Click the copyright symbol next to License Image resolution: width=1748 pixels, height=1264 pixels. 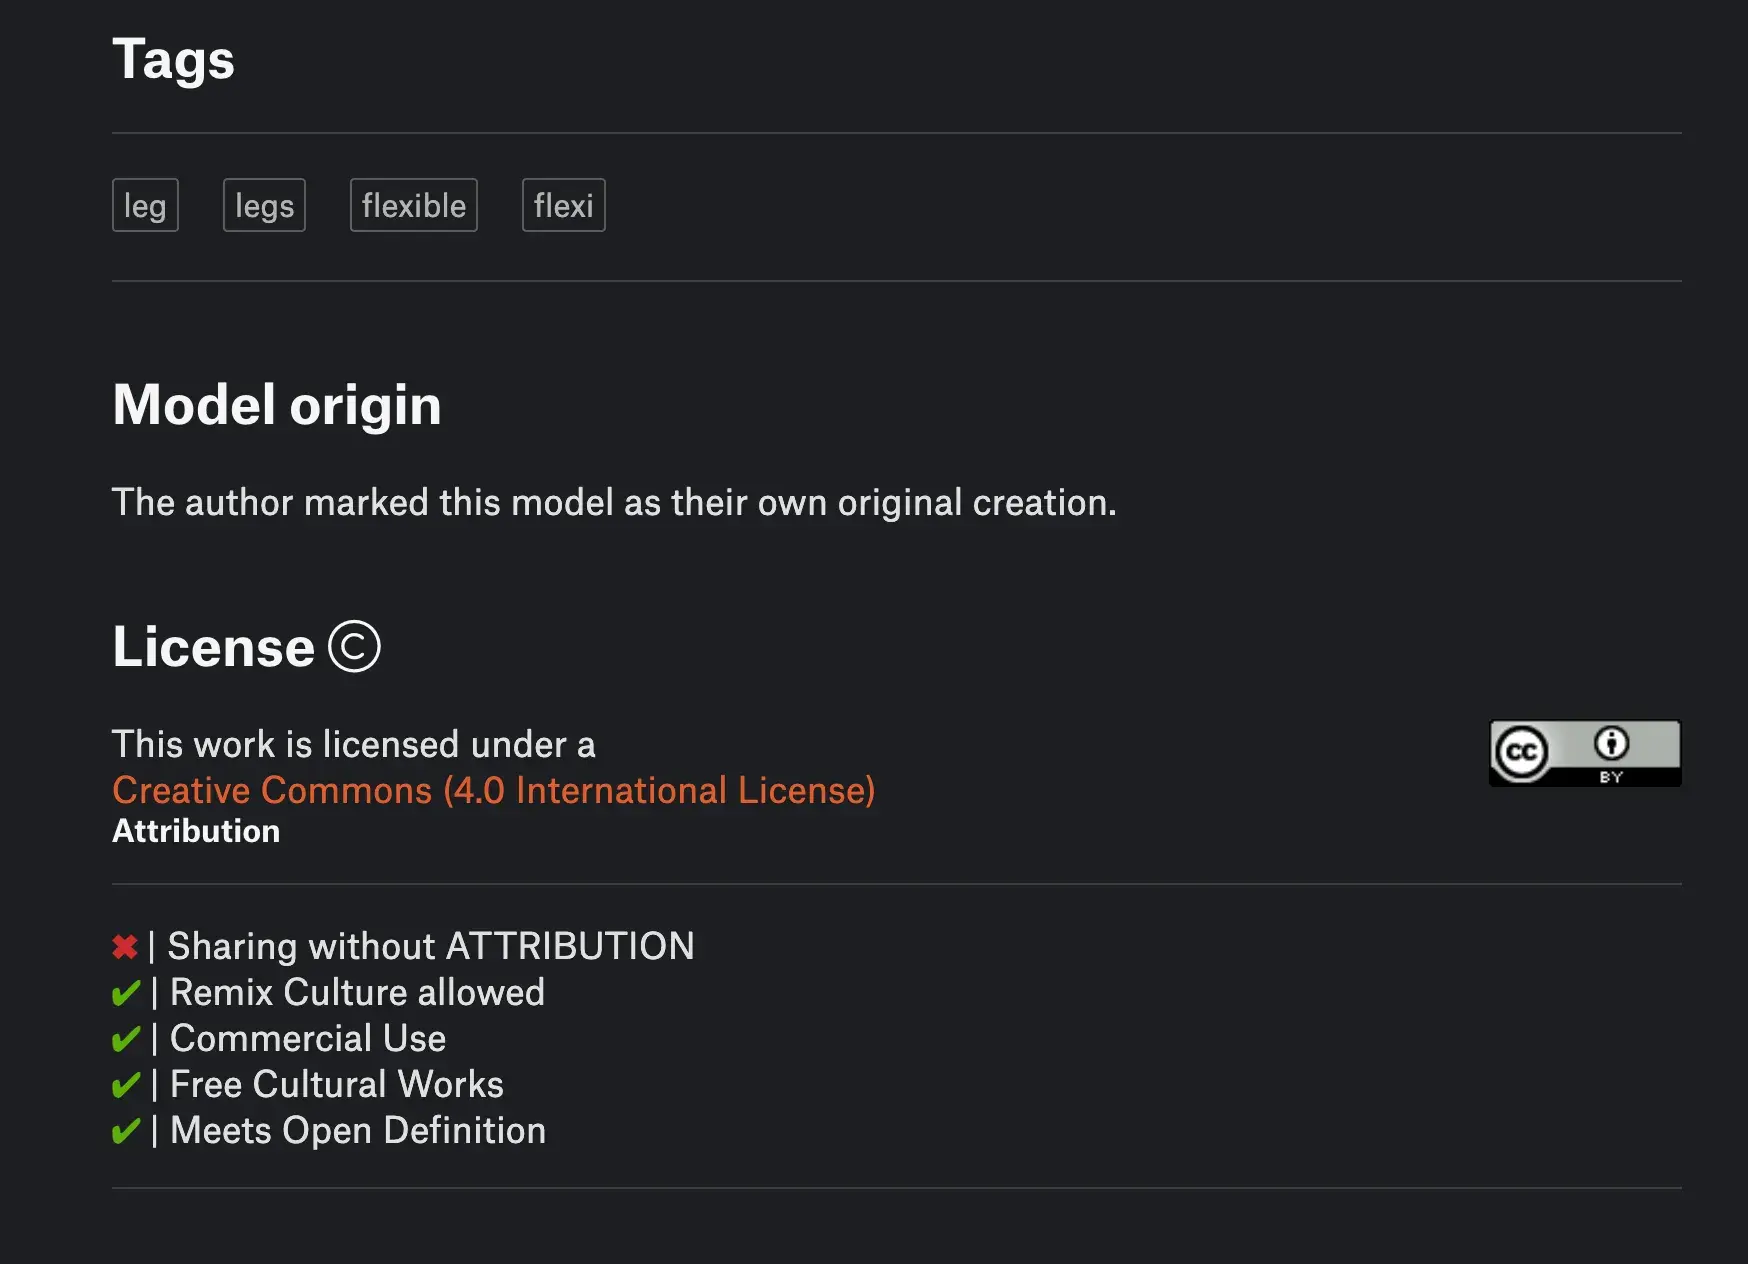354,646
